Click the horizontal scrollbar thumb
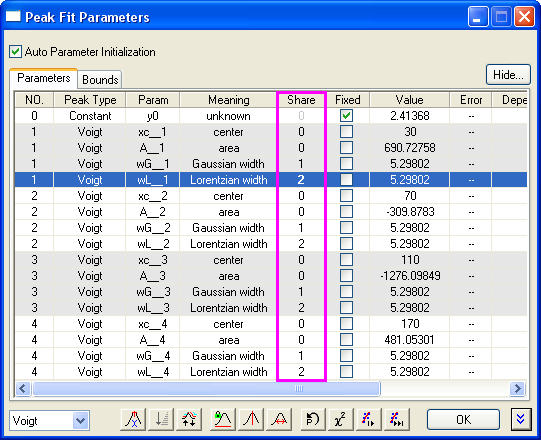 pos(206,389)
